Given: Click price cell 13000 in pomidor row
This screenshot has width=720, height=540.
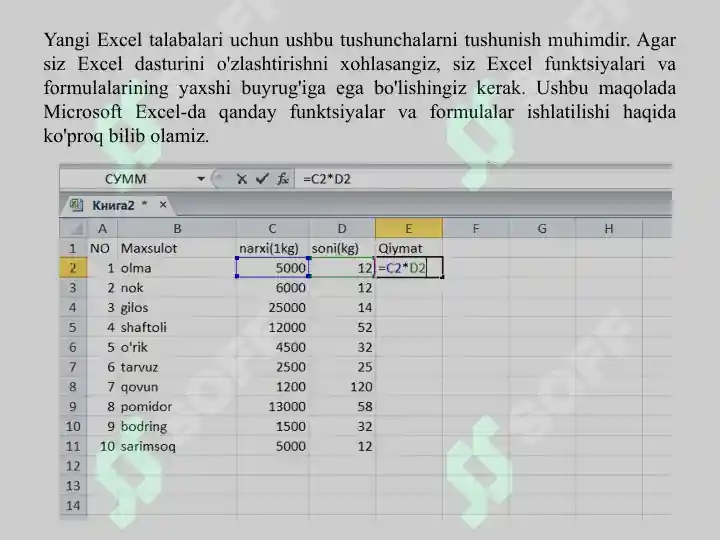Looking at the screenshot, I should 273,406.
